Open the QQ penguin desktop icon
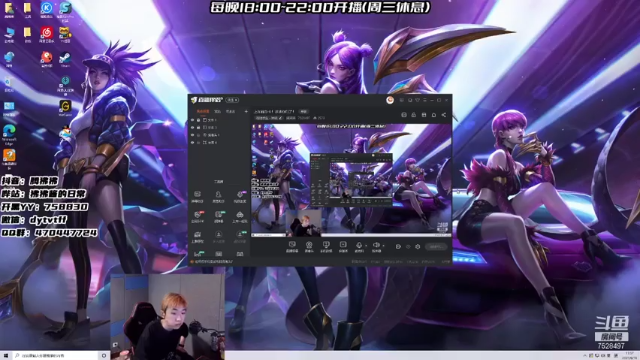This screenshot has width=640, height=360. point(65,133)
